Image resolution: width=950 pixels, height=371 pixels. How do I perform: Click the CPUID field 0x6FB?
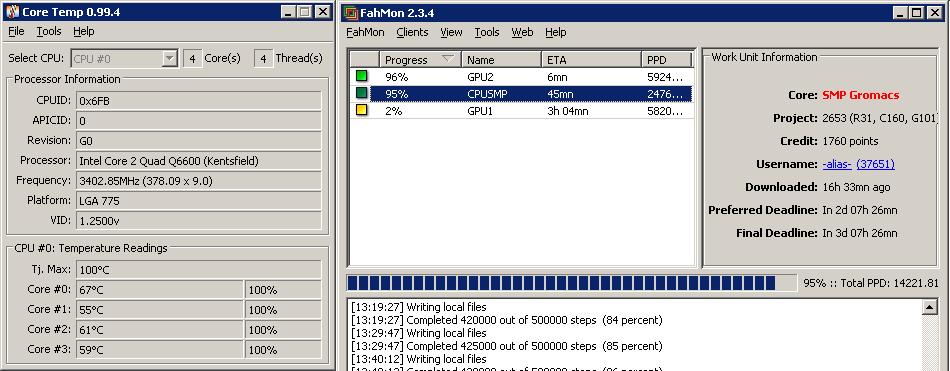click(199, 101)
